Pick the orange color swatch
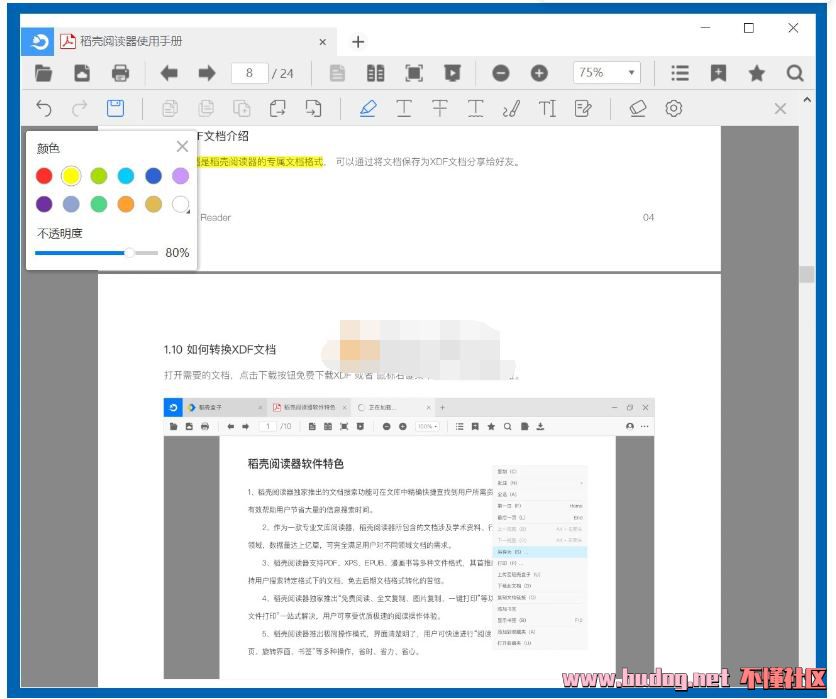 point(126,204)
